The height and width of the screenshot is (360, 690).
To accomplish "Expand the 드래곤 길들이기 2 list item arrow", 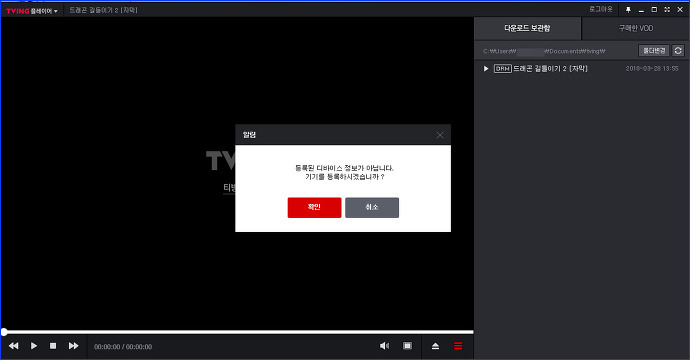I will (x=486, y=69).
